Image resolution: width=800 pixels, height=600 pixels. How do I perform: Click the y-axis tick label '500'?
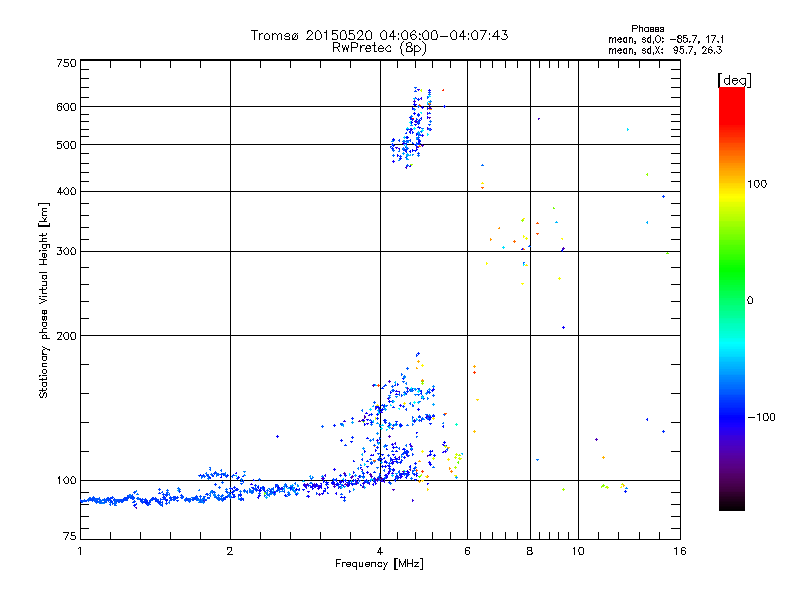tap(66, 145)
